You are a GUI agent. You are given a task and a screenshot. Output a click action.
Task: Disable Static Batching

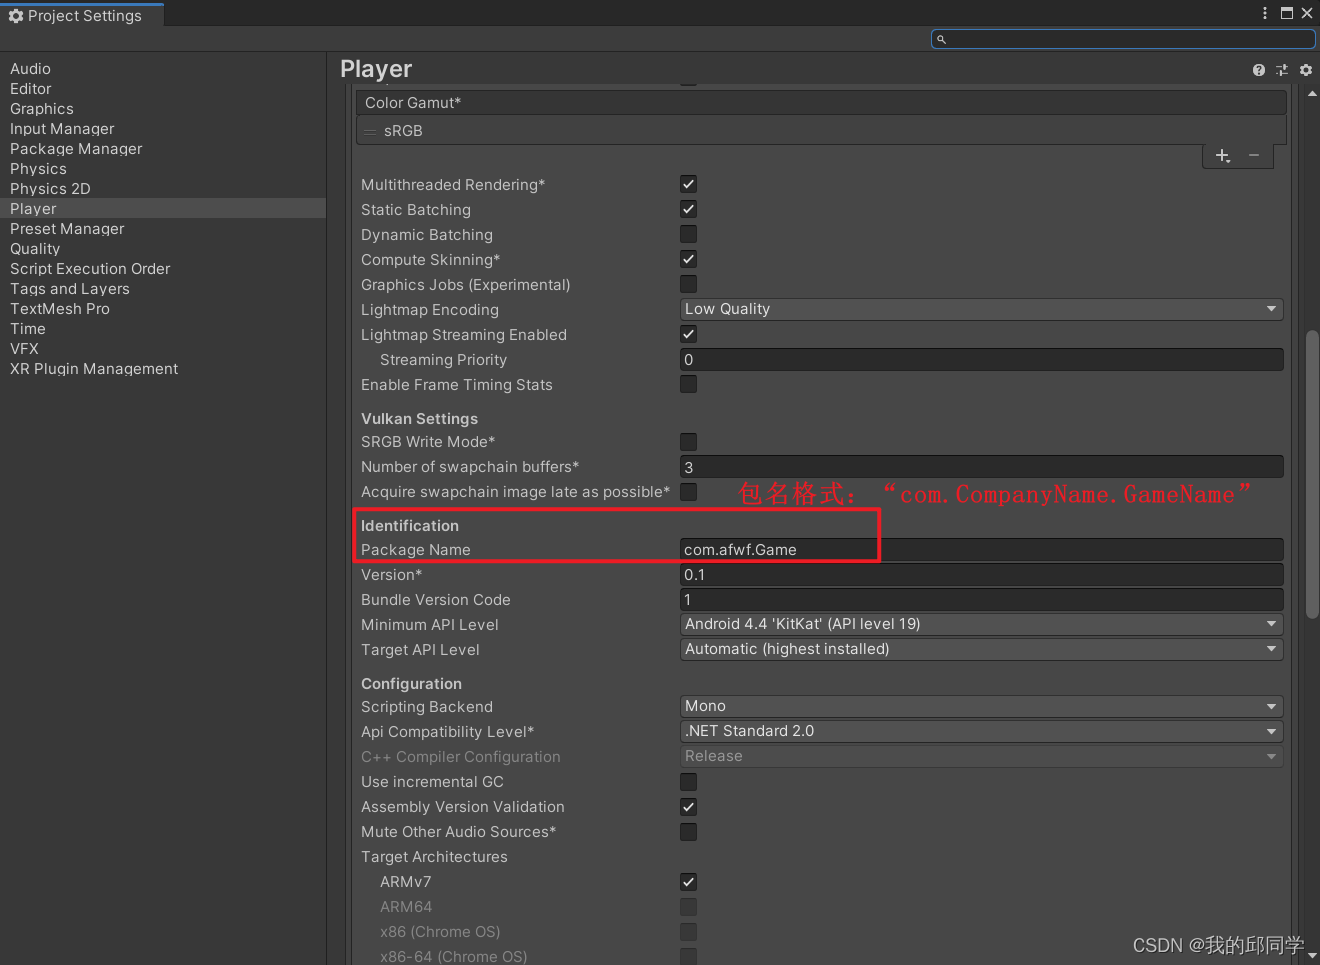(x=688, y=209)
